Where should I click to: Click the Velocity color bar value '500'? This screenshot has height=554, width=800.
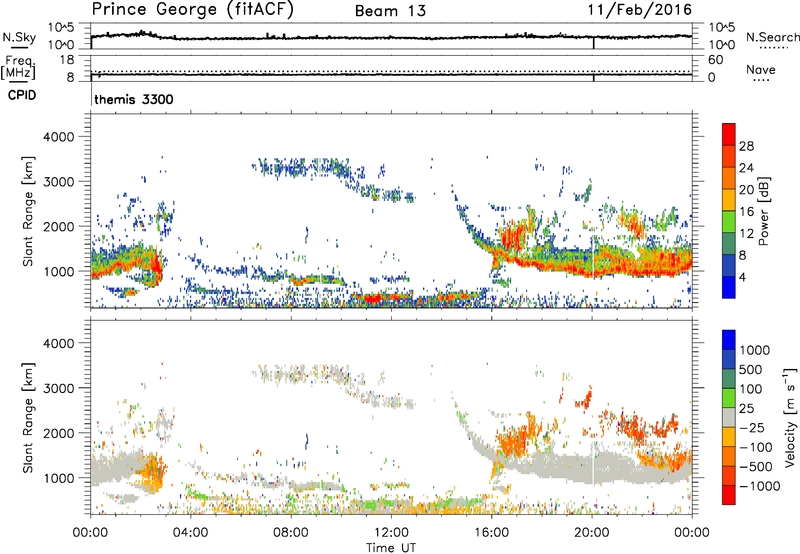coord(750,369)
